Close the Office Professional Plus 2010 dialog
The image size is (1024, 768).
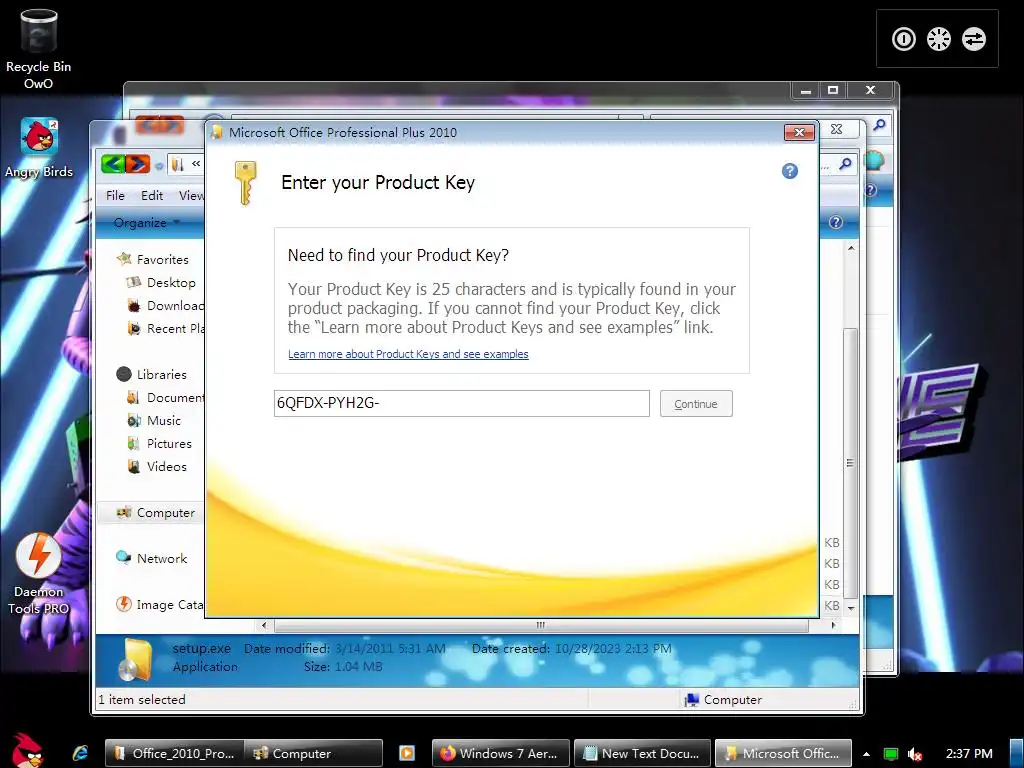pos(799,132)
